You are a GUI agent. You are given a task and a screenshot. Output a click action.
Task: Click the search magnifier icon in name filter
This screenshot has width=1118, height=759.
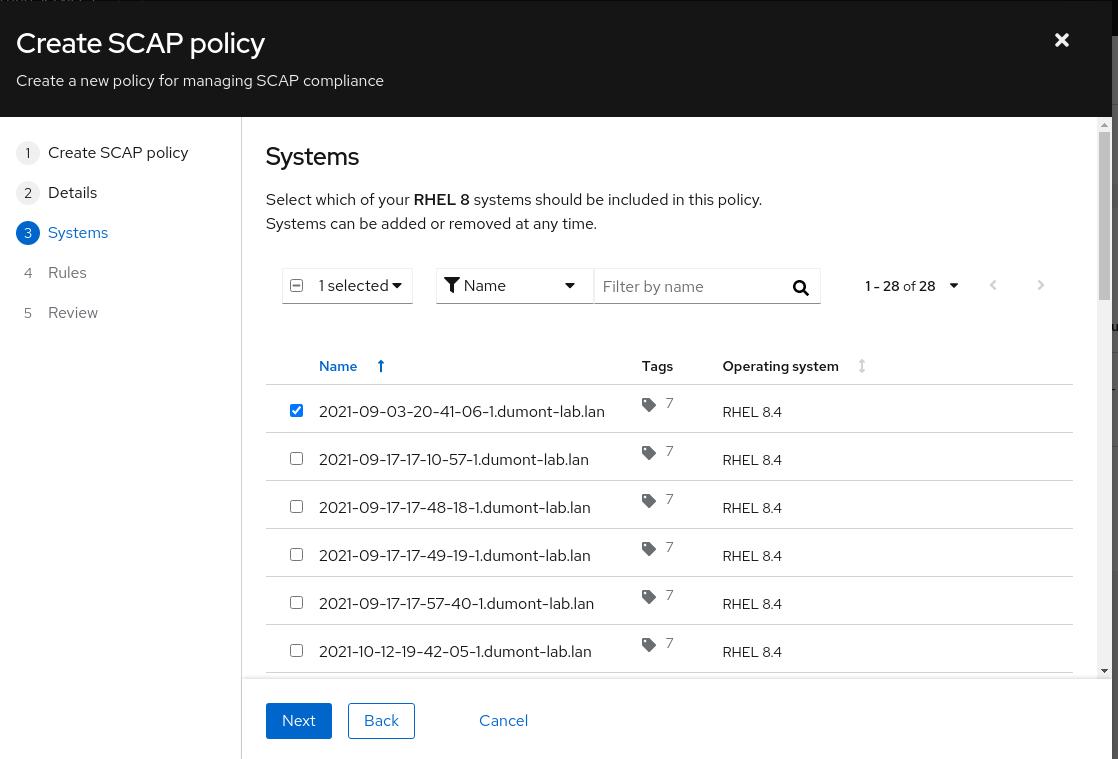(800, 287)
